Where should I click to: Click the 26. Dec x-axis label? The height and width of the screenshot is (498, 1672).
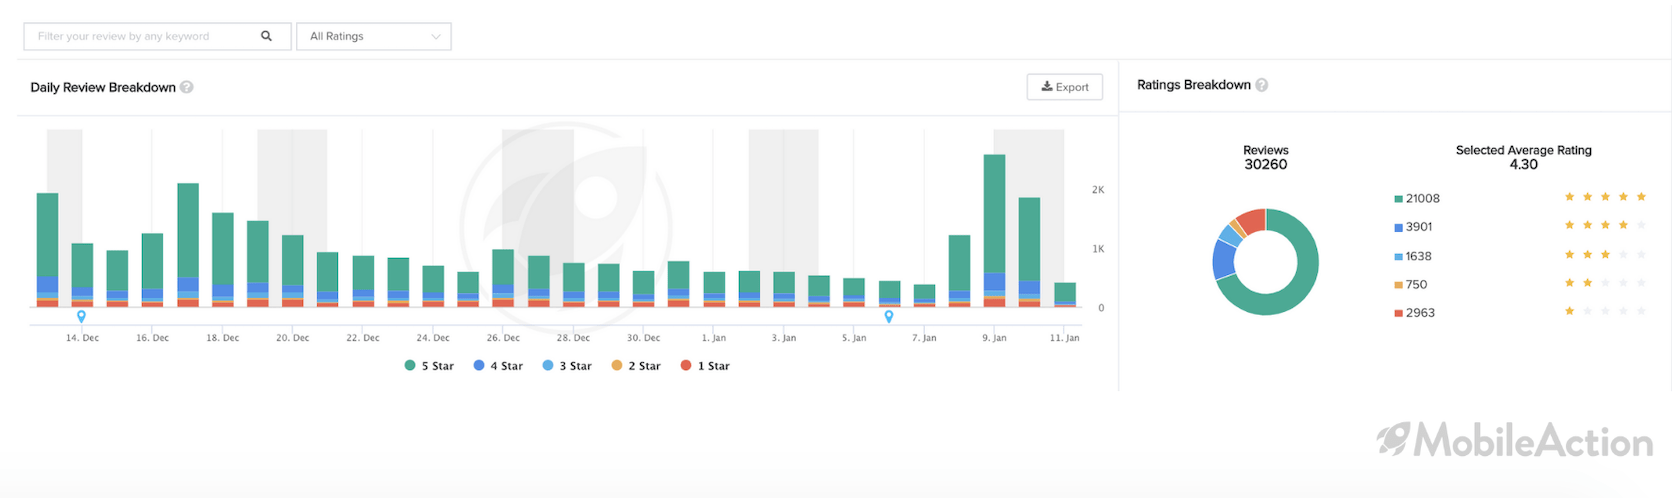(x=503, y=338)
